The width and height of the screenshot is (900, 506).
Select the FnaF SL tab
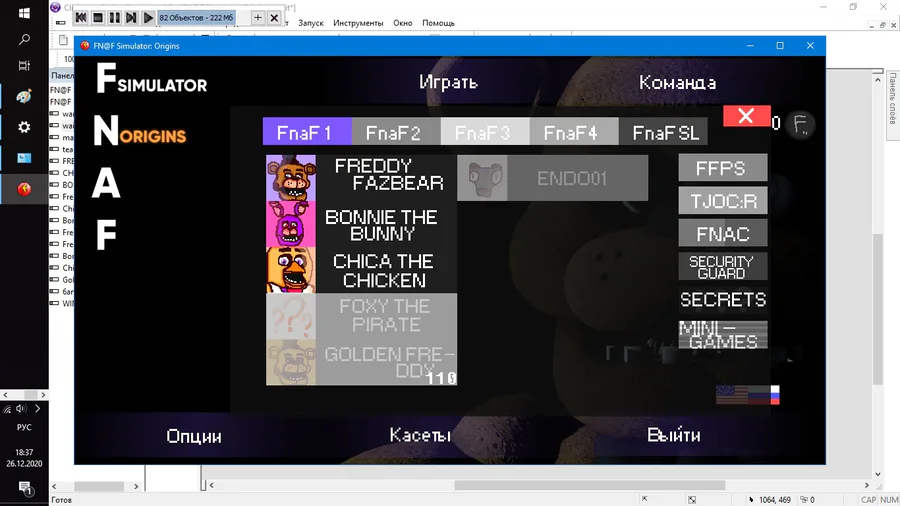pos(664,131)
